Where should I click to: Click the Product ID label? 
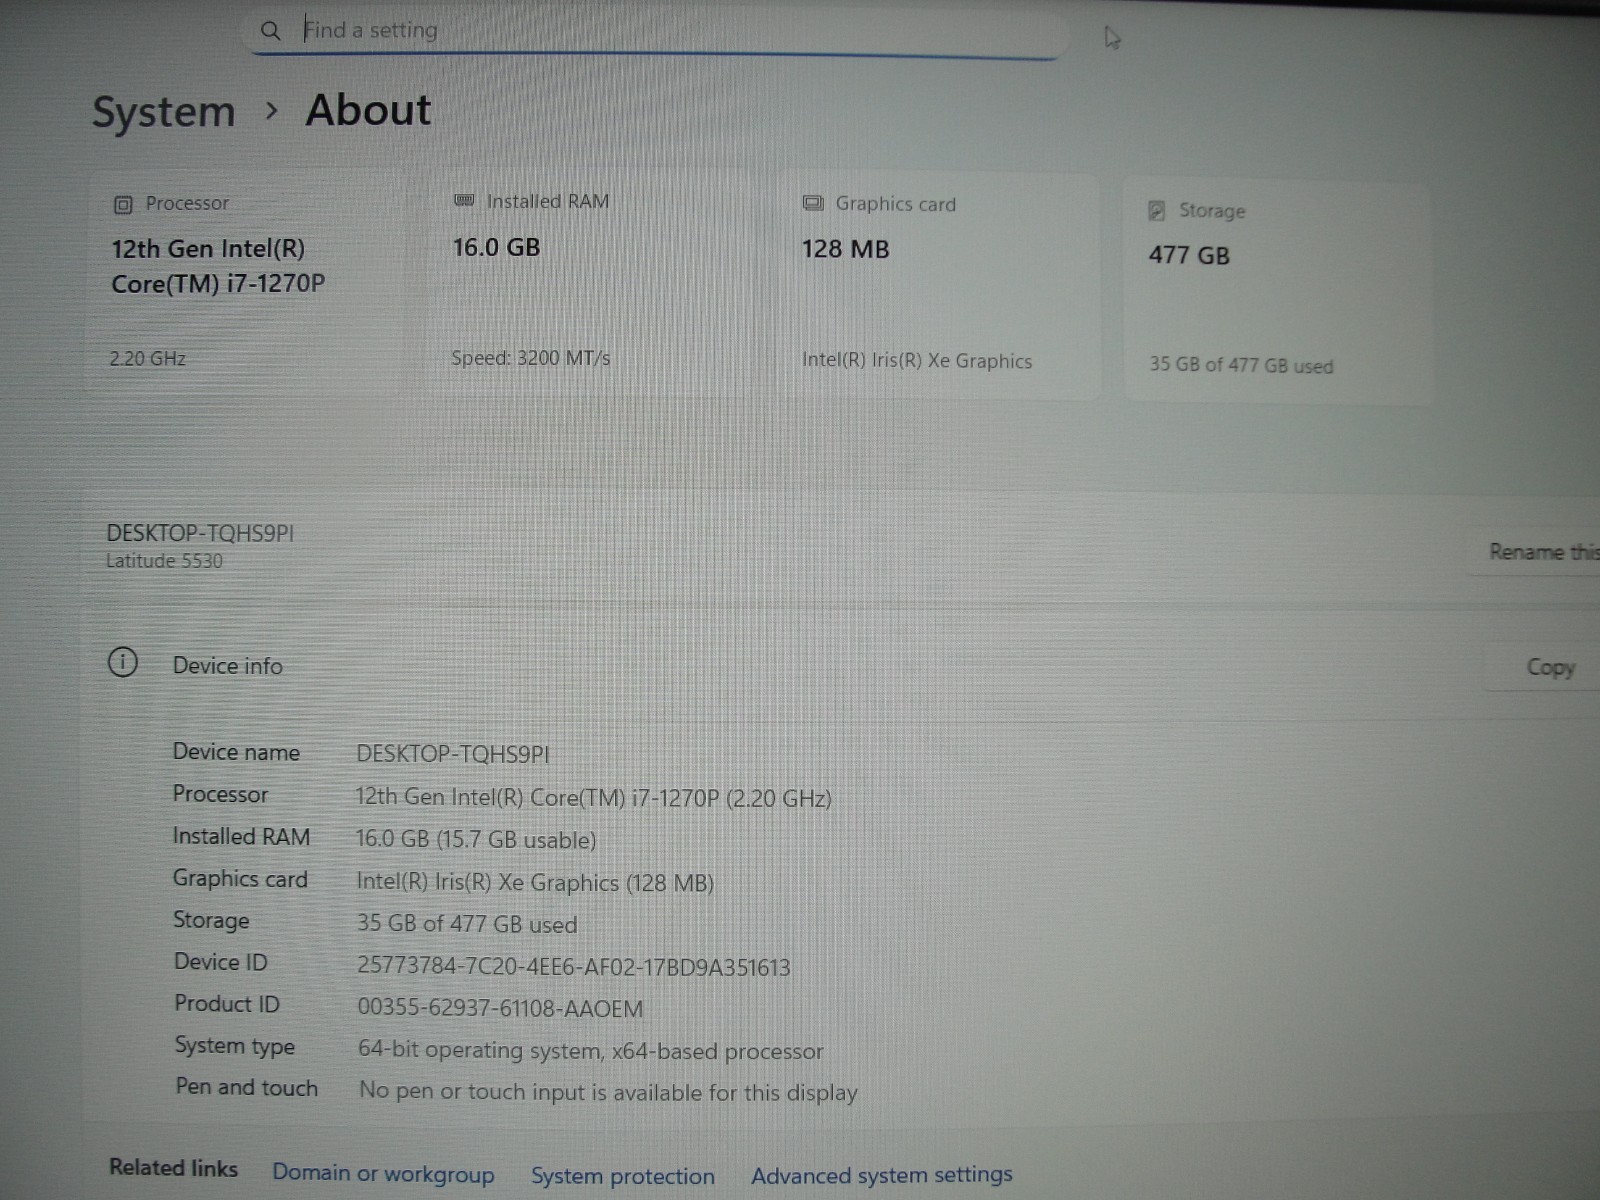coord(227,1004)
